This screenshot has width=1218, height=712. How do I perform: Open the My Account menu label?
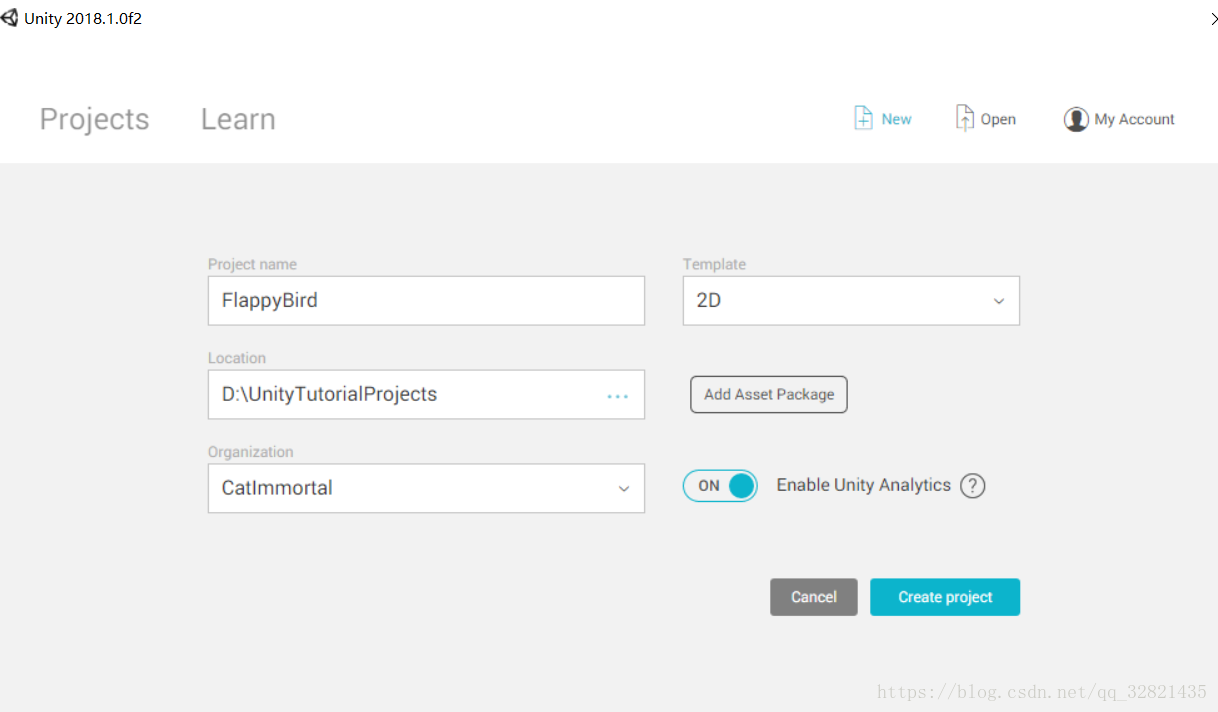pos(1135,119)
